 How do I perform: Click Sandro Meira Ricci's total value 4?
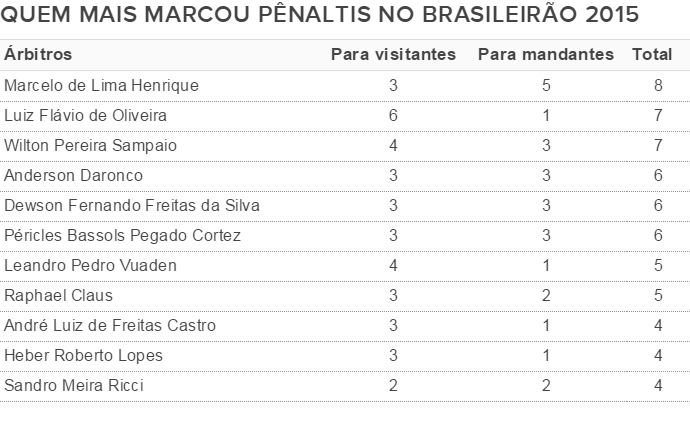[658, 386]
